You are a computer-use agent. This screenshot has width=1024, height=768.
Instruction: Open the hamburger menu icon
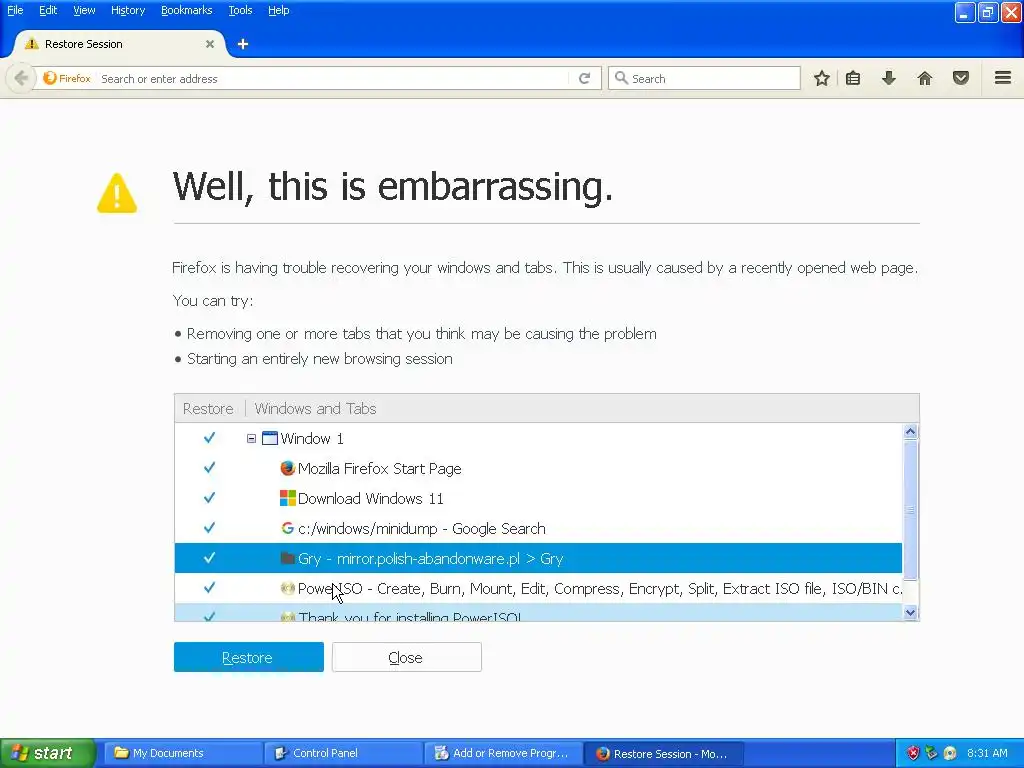1003,78
